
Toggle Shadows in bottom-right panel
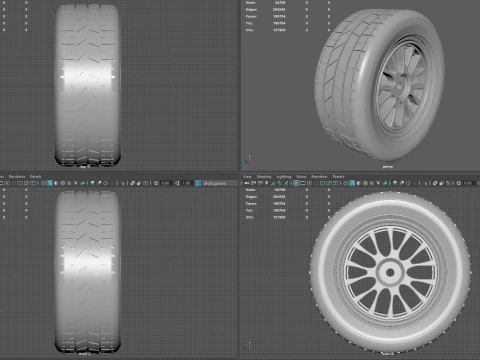click(385, 183)
